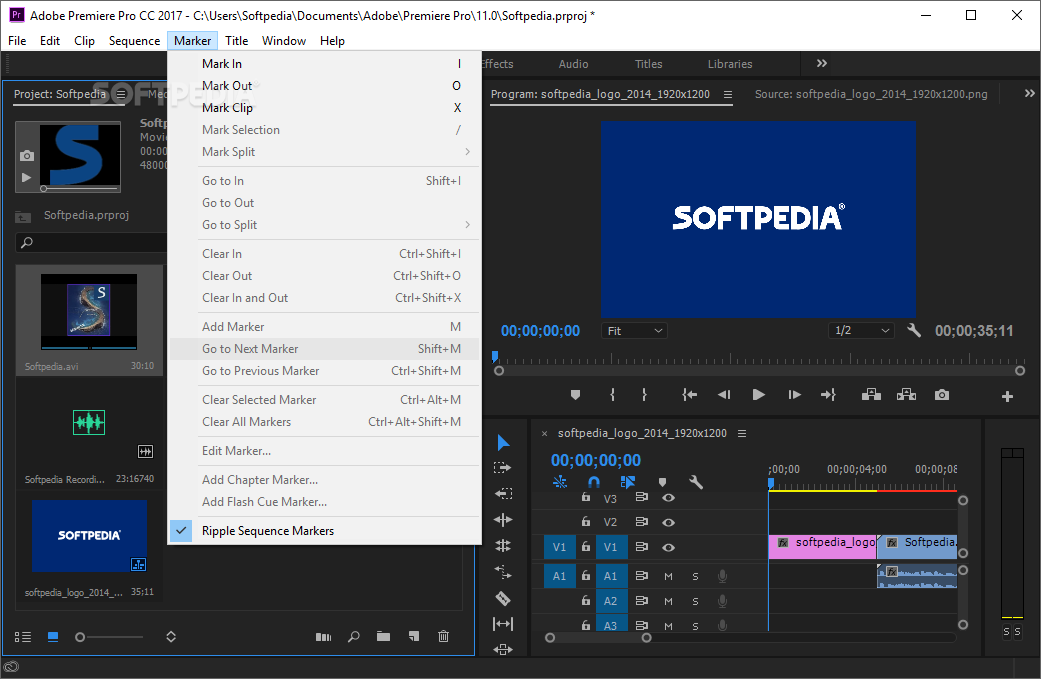
Task: Open the Fit zoom level dropdown
Action: coord(634,331)
